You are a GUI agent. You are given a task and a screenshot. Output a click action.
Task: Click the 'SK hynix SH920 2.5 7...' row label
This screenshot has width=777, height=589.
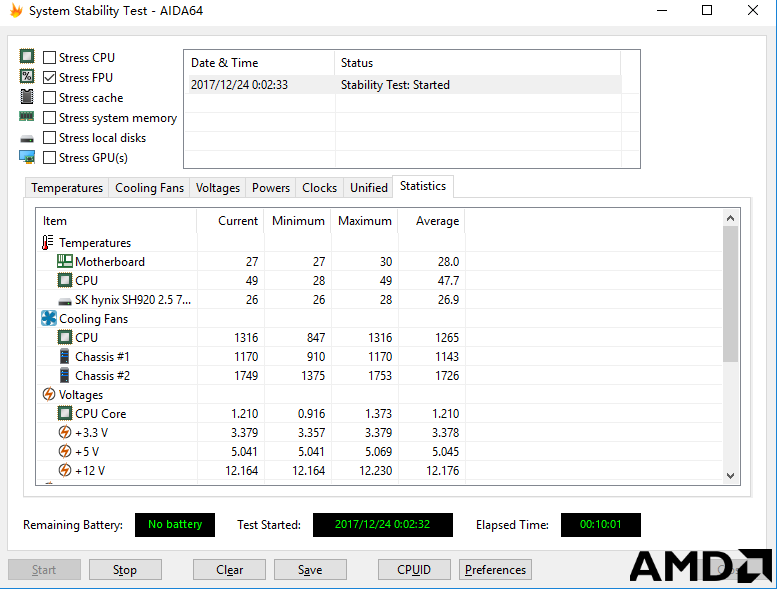(133, 300)
